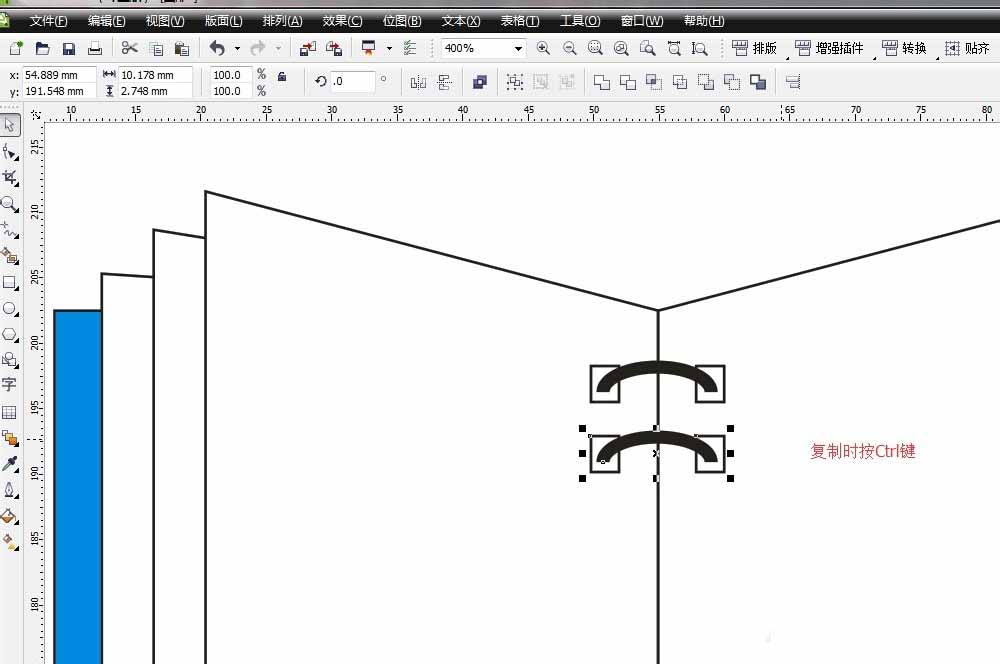
Task: Click the Save icon in toolbar
Action: (x=69, y=48)
